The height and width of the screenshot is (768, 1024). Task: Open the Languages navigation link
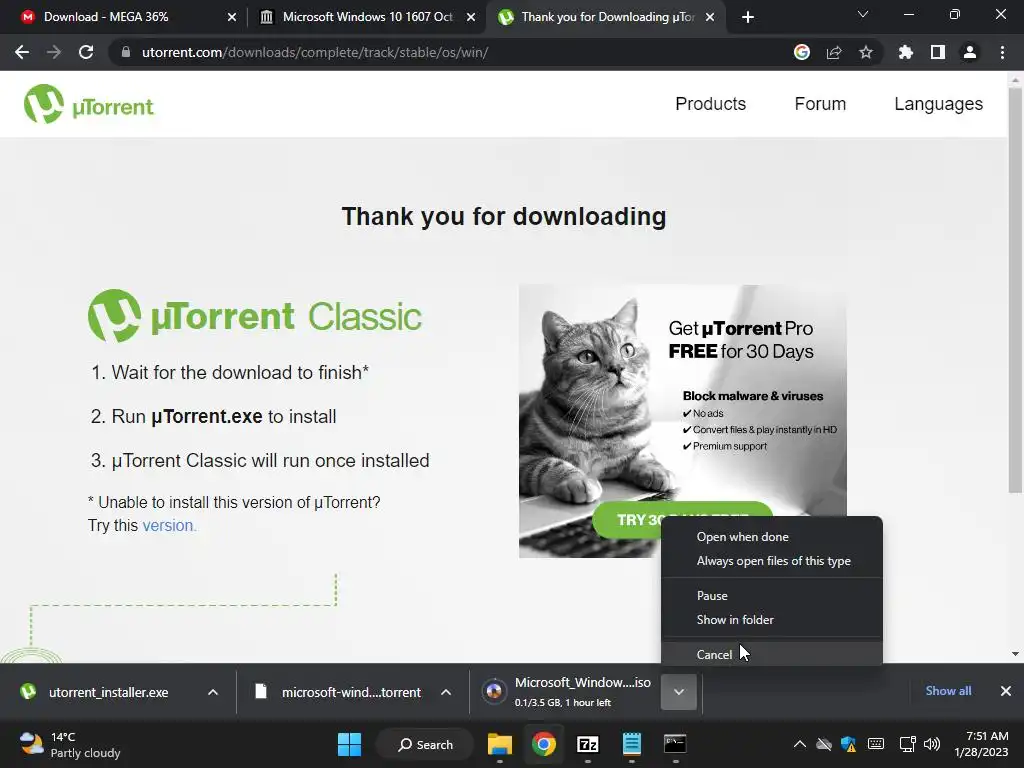938,104
